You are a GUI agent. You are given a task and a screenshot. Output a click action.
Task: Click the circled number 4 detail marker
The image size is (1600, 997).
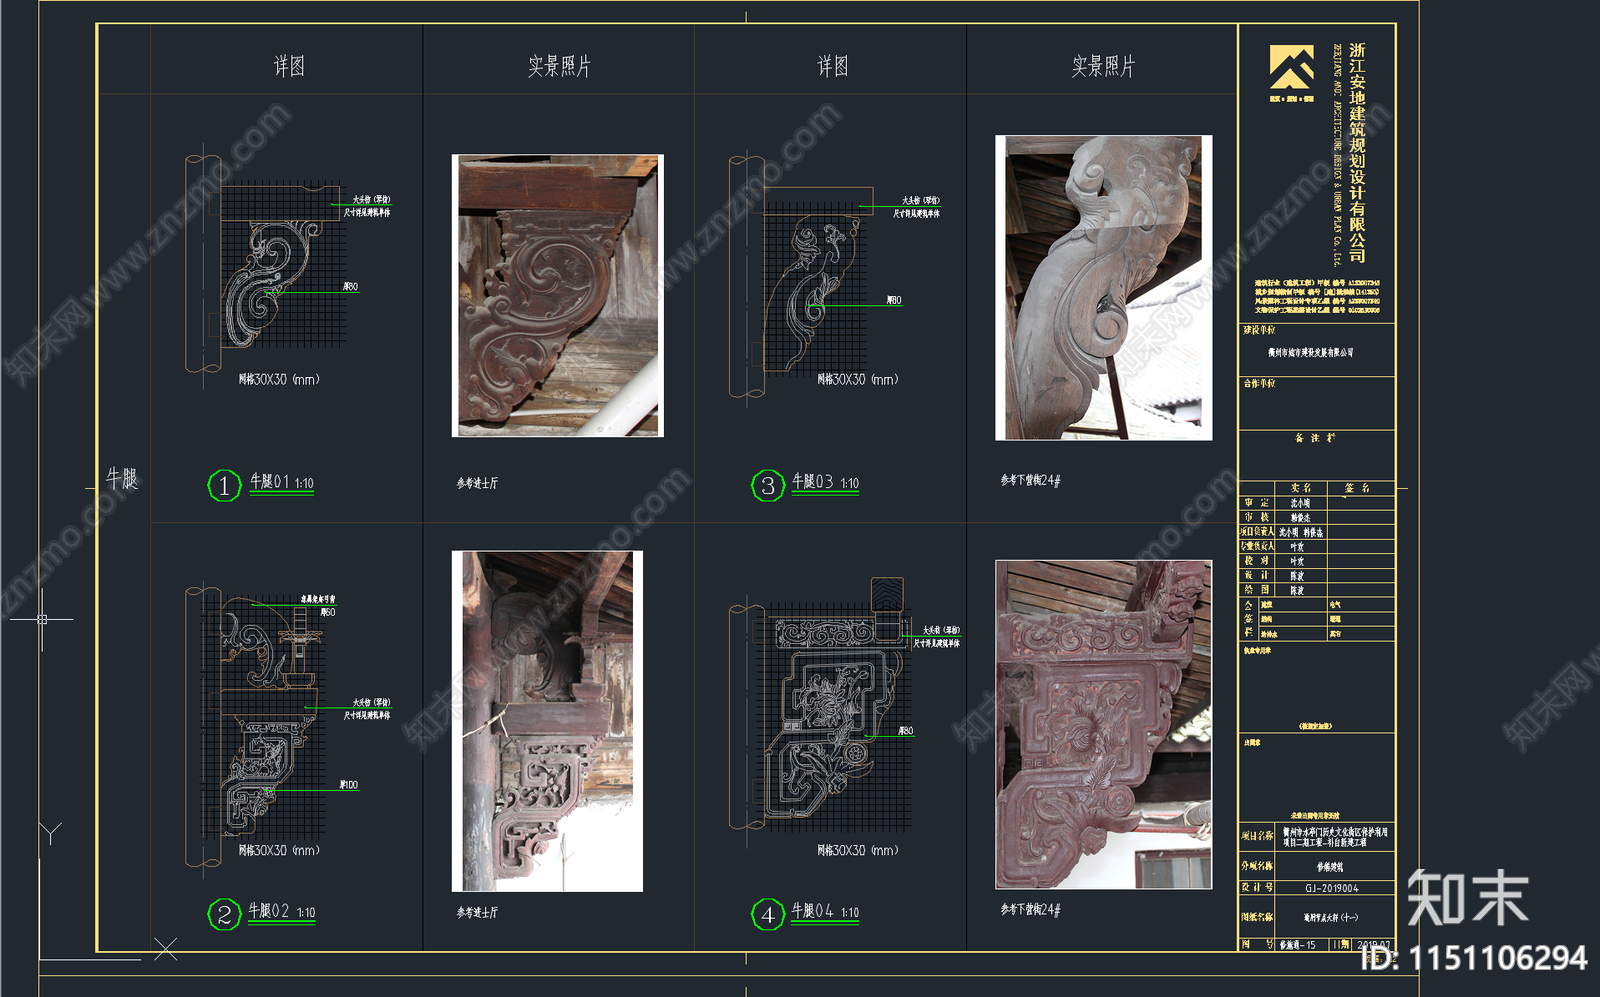pyautogui.click(x=768, y=914)
